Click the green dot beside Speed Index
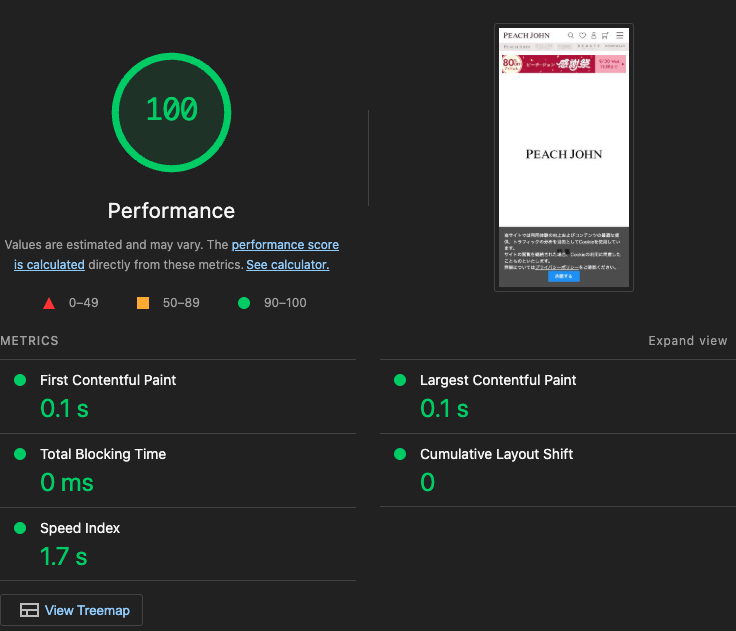736x631 pixels. pos(20,528)
